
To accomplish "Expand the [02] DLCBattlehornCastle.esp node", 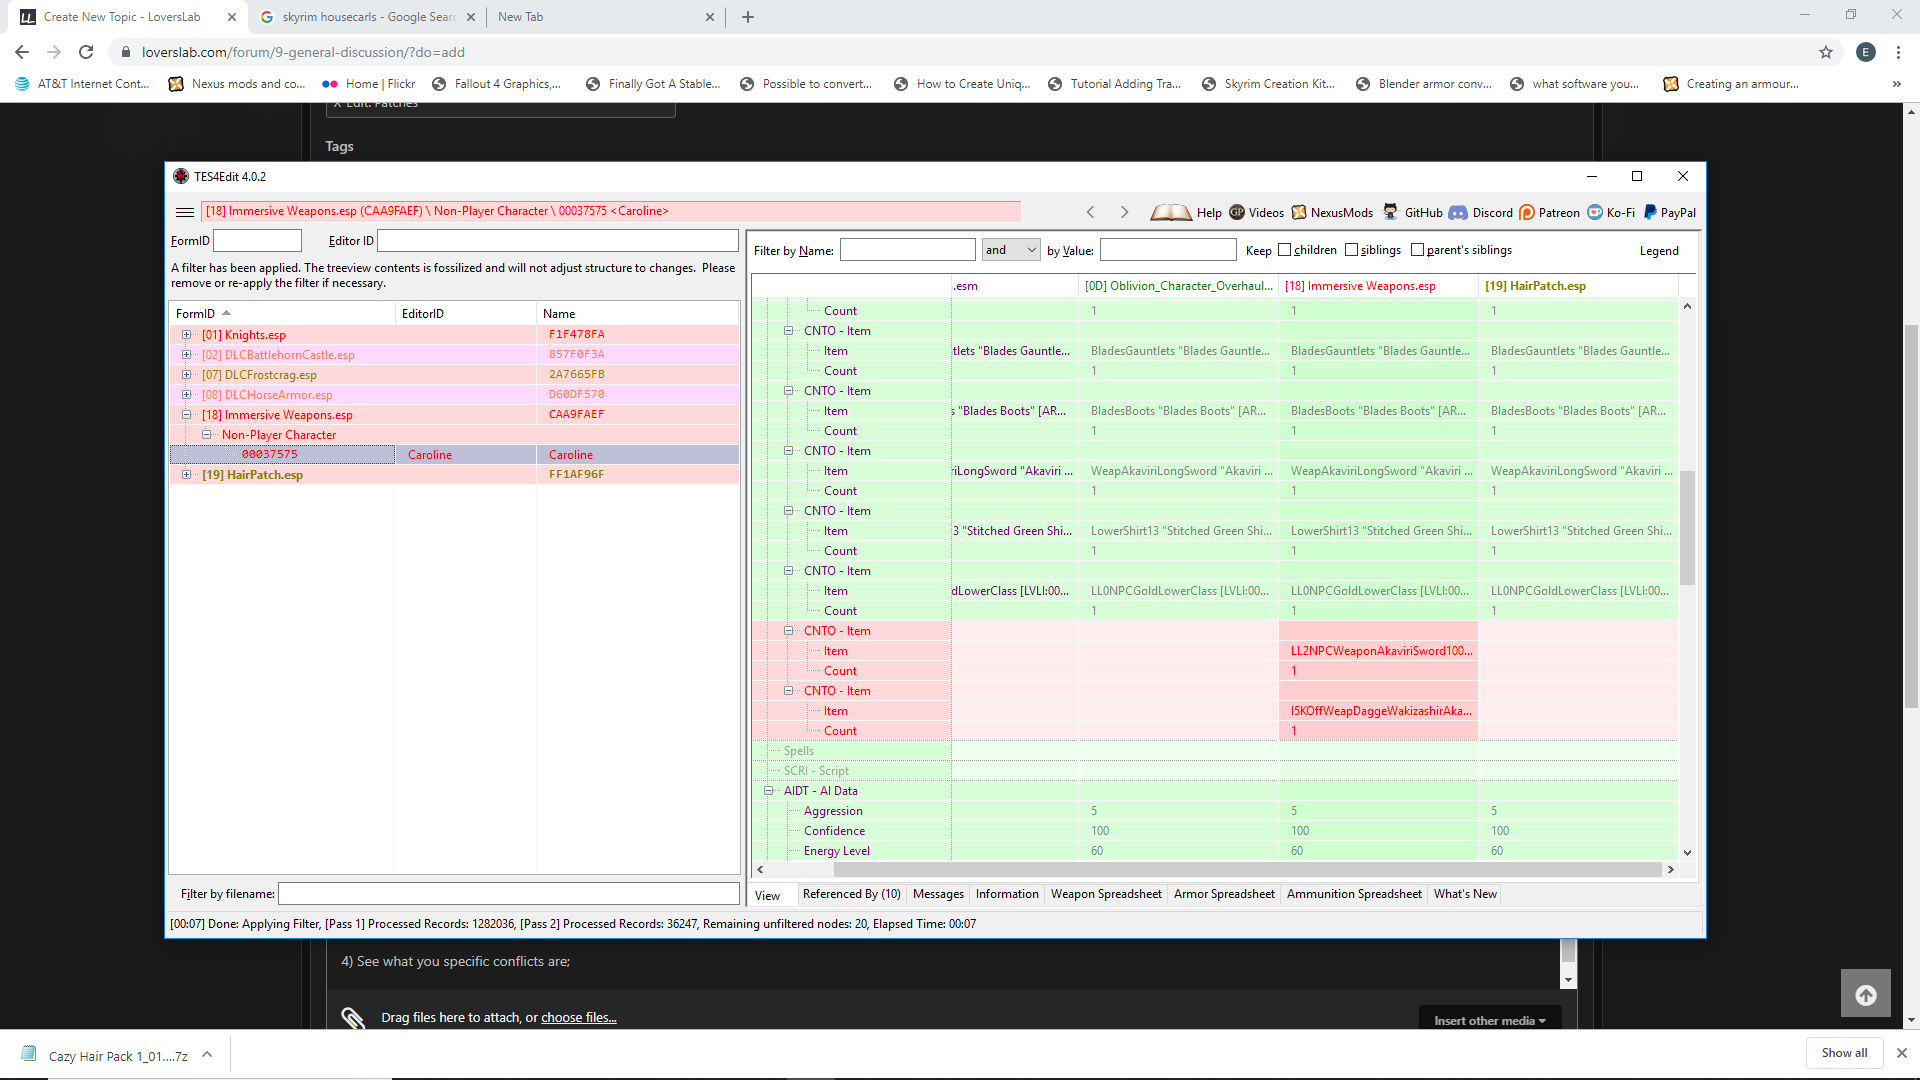I will [x=186, y=355].
